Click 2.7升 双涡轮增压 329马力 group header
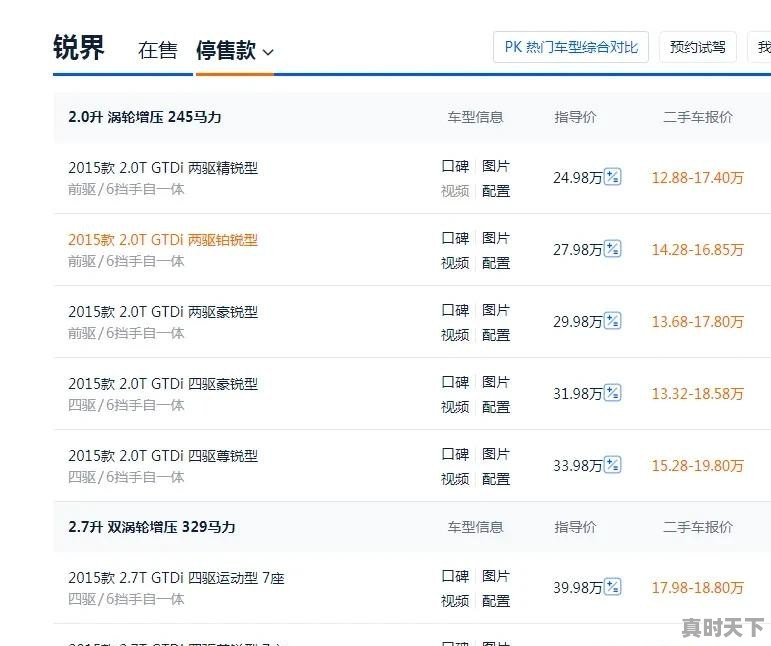 (x=151, y=528)
